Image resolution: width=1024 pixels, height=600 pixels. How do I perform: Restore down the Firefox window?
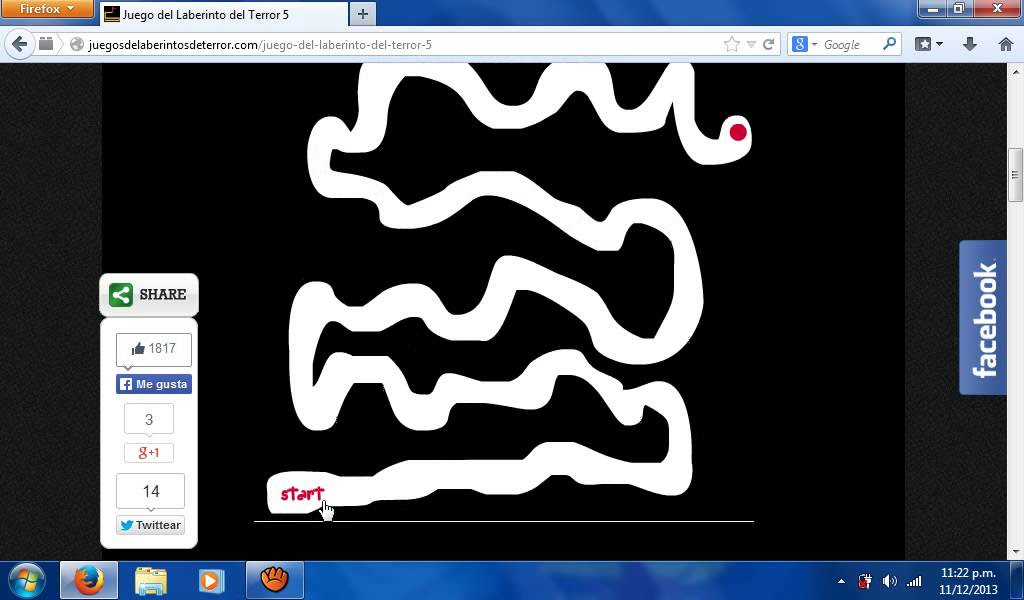coord(959,8)
